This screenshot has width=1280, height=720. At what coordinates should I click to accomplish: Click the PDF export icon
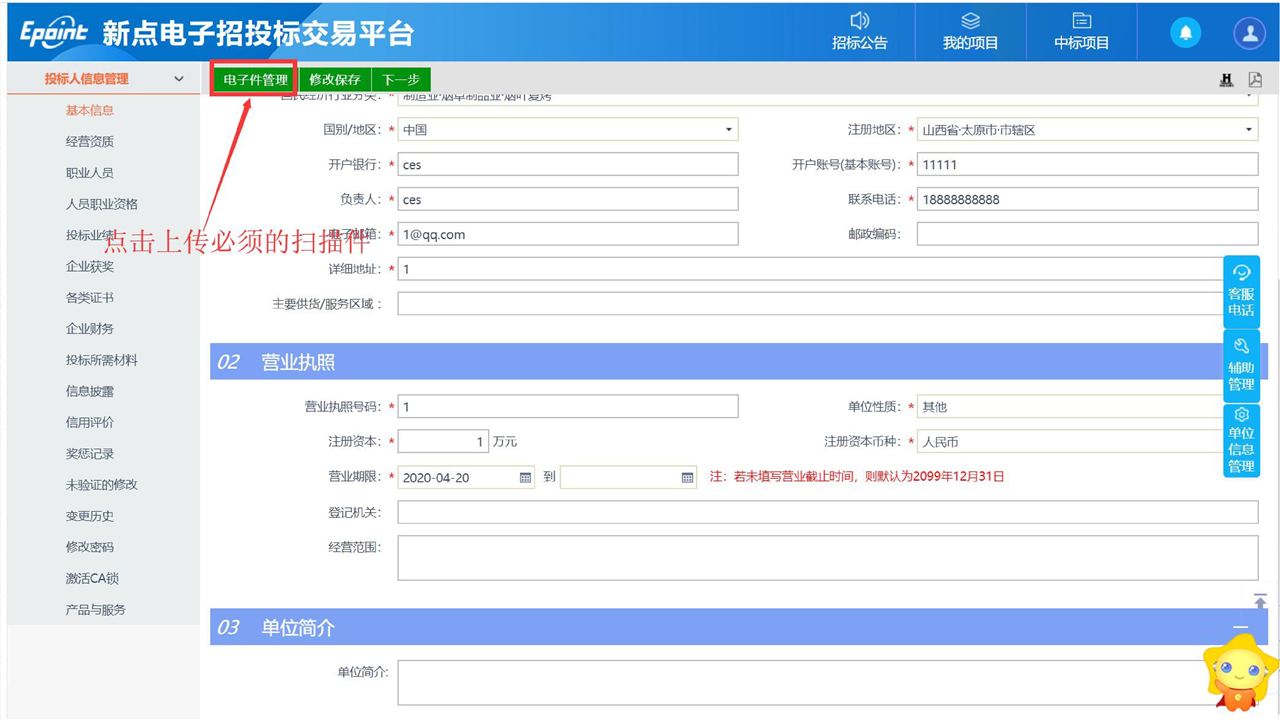click(1255, 80)
